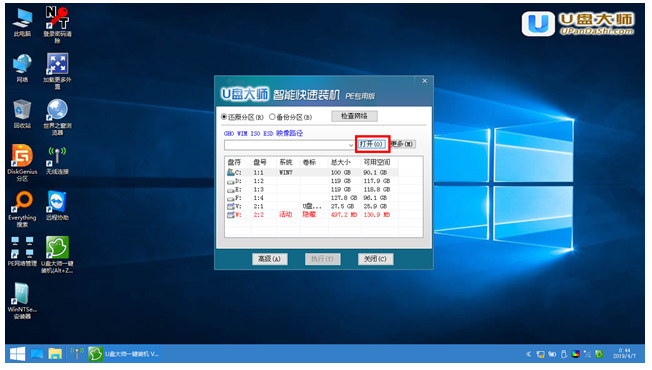Image resolution: width=652 pixels, height=370 pixels.
Task: Click the 117.9 GB free space cell
Action: click(377, 181)
